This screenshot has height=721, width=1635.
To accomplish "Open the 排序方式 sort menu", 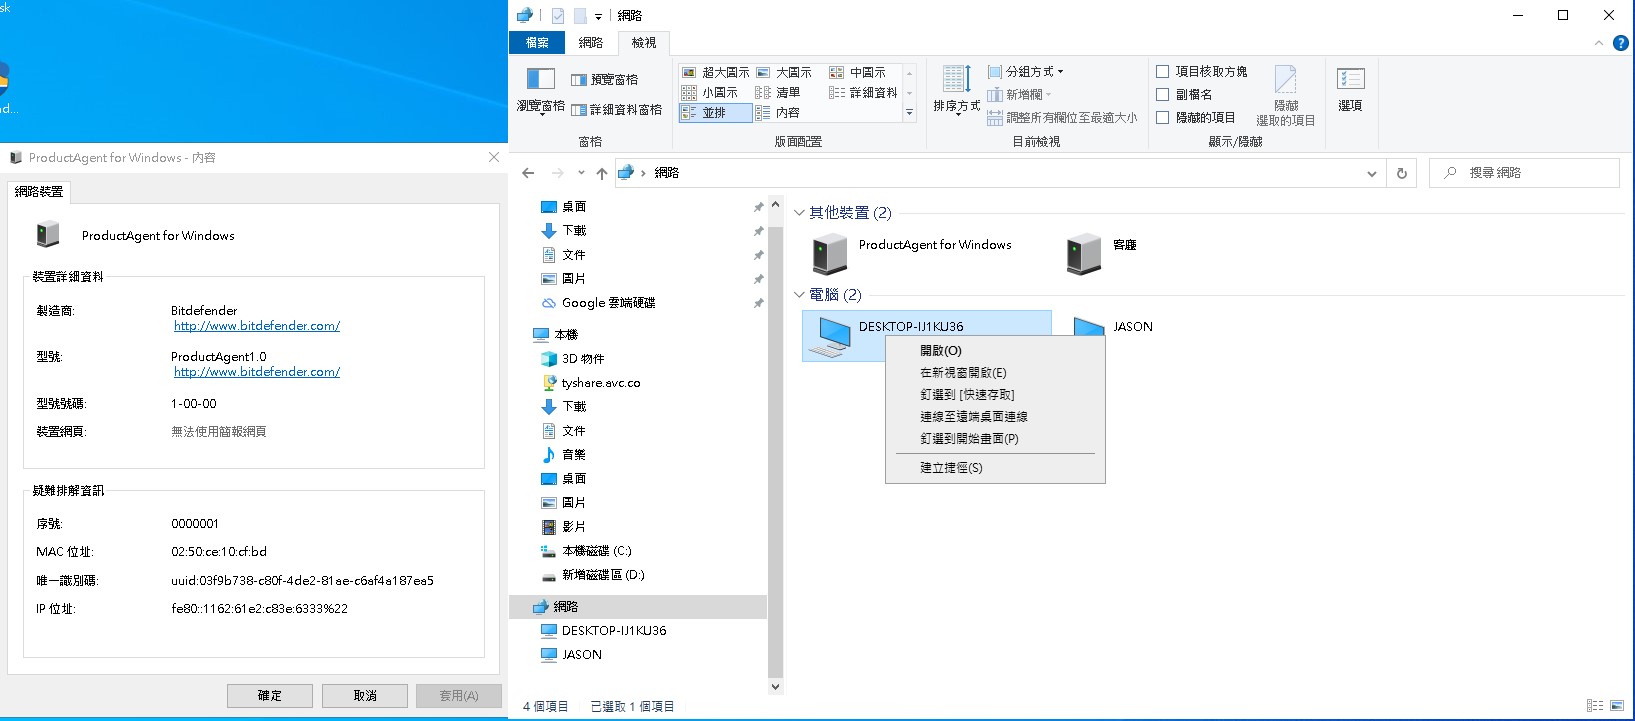I will [956, 91].
